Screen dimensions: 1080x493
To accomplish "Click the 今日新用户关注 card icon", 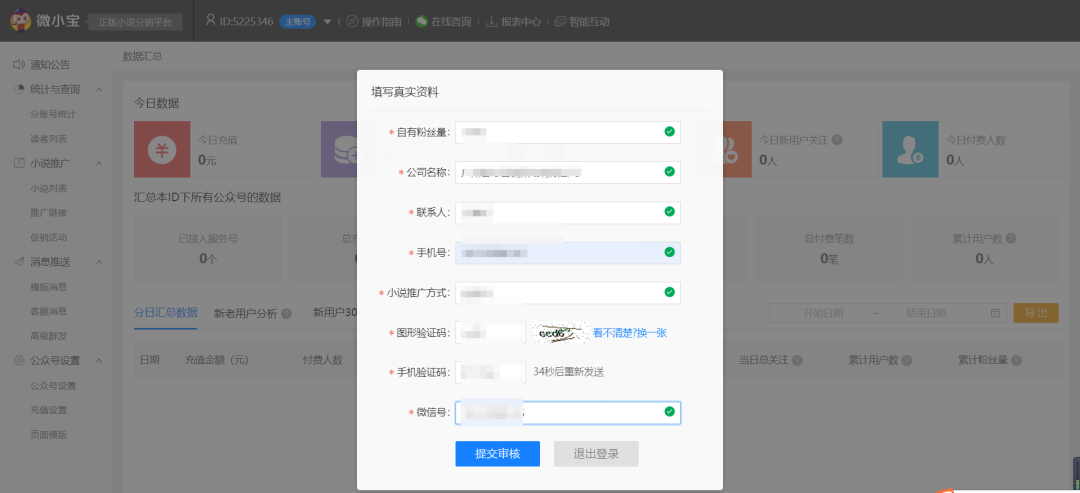I will click(723, 149).
